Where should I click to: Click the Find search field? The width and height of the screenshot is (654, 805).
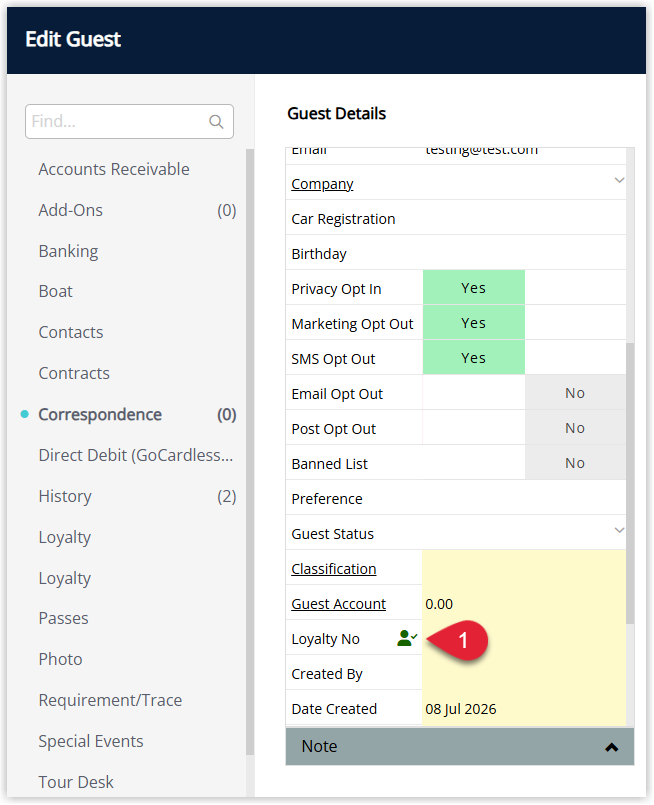tap(129, 122)
